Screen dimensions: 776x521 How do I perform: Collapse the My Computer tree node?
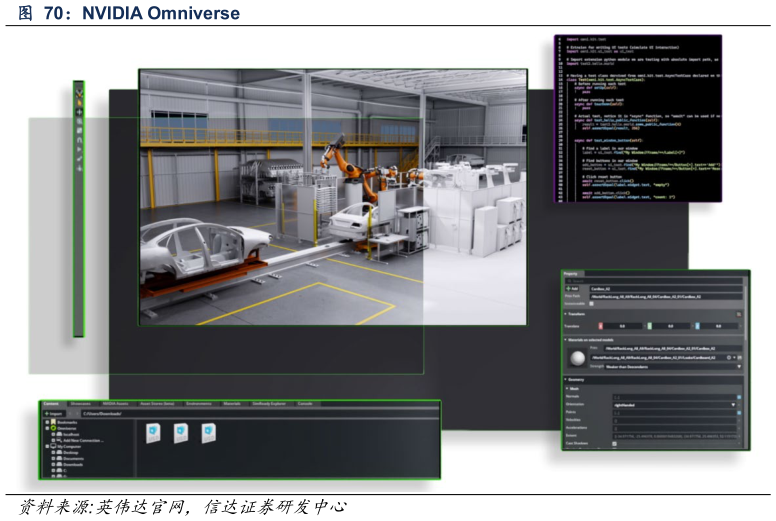(x=47, y=446)
